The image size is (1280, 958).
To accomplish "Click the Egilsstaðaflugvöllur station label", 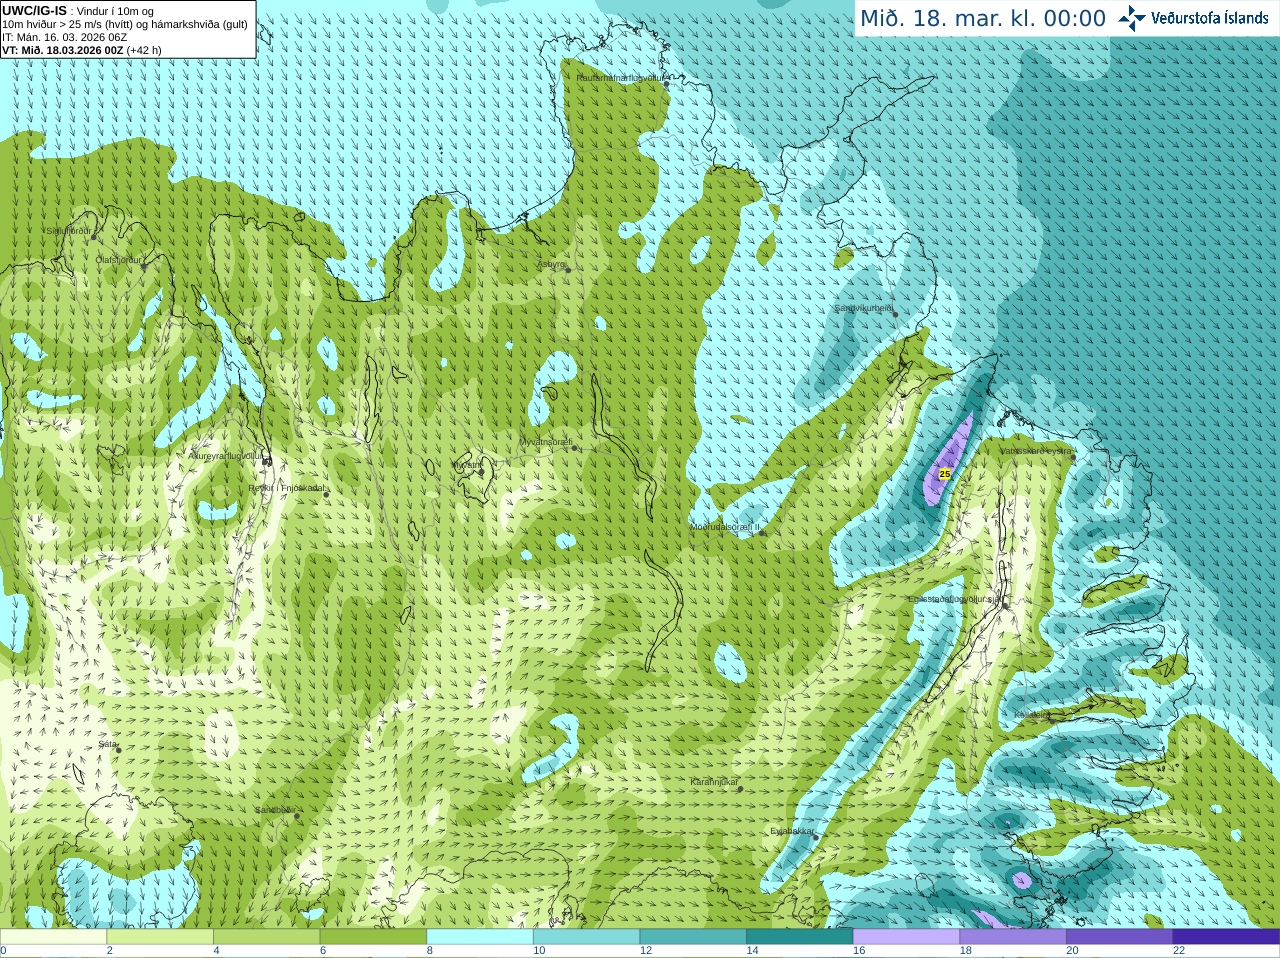I will 955,599.
